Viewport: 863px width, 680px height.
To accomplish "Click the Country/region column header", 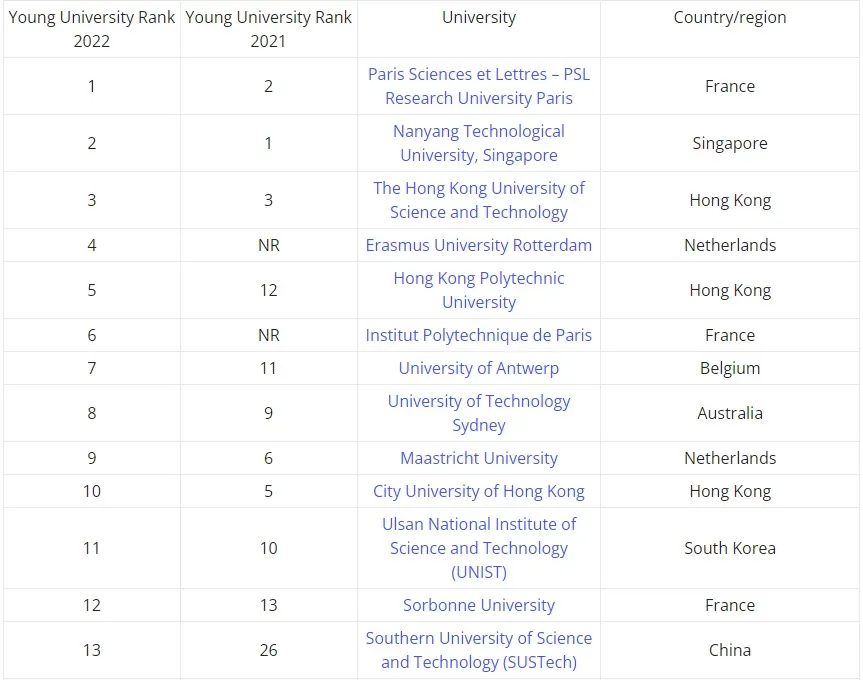I will tap(730, 18).
